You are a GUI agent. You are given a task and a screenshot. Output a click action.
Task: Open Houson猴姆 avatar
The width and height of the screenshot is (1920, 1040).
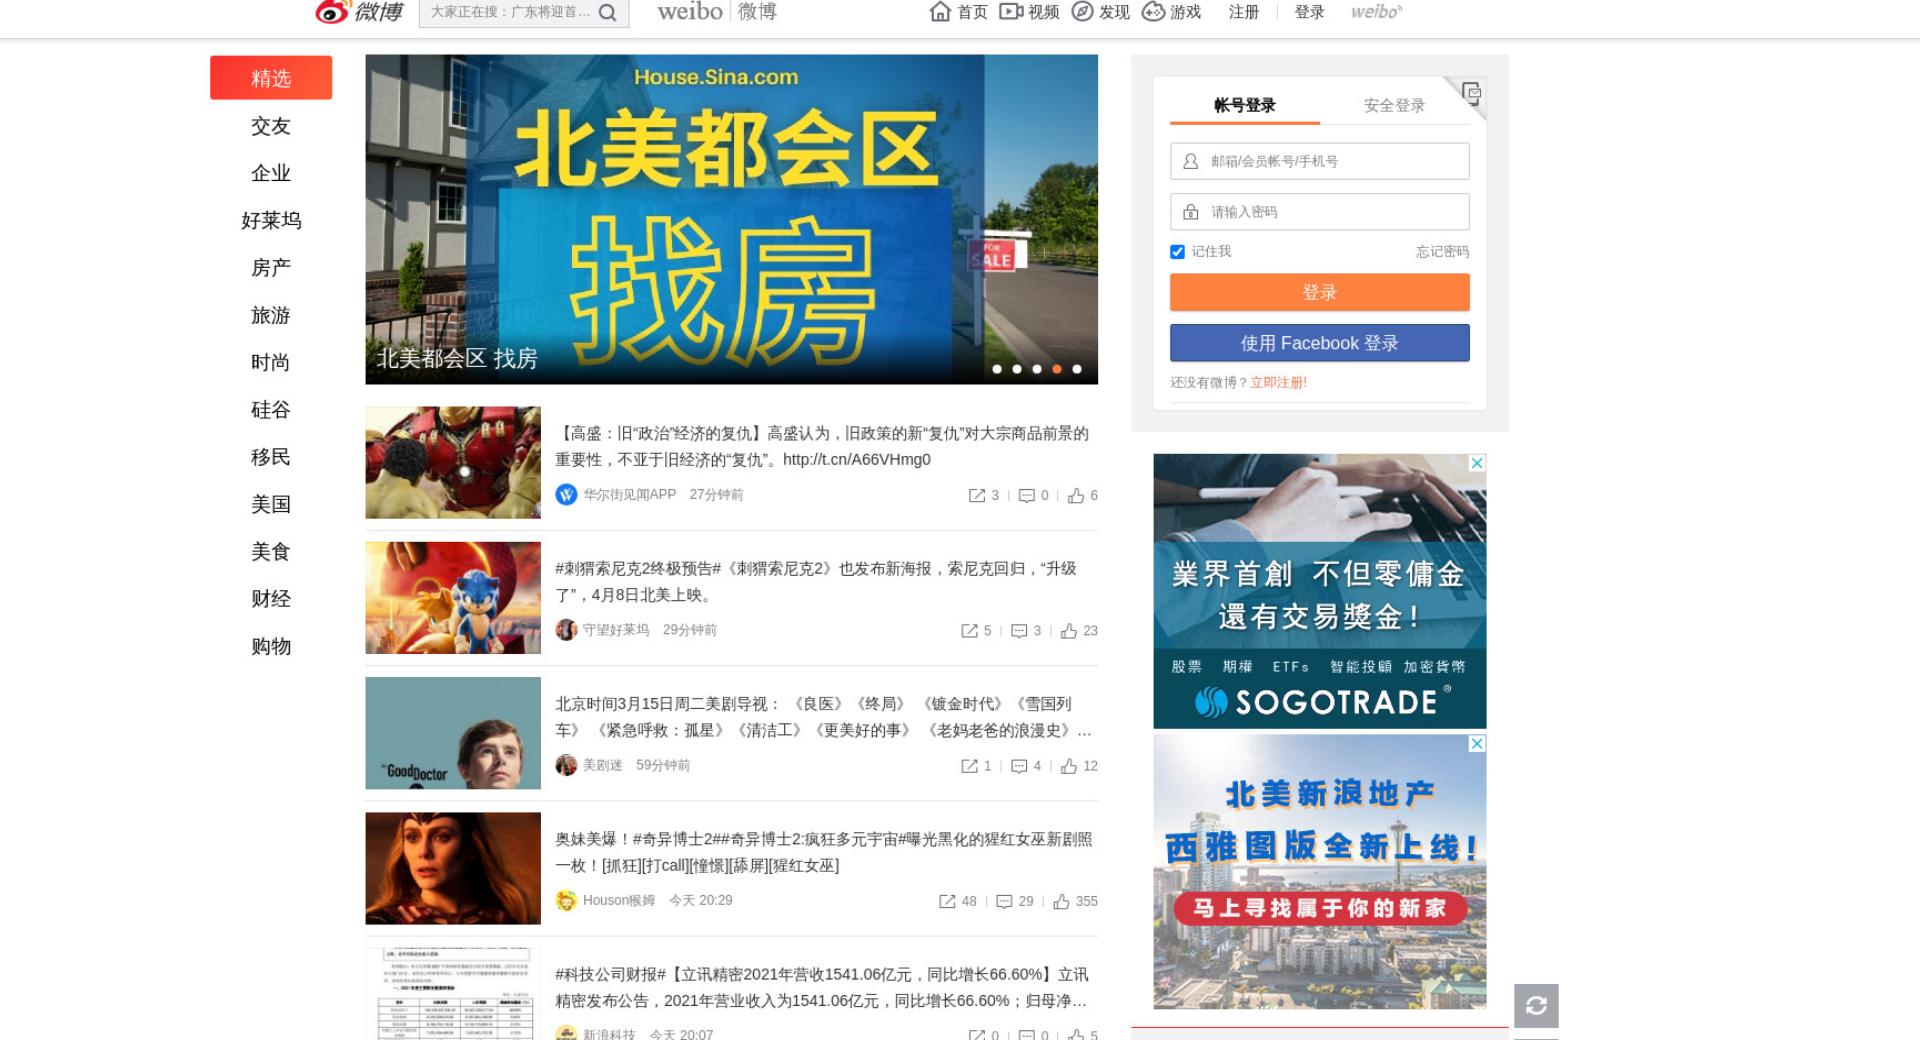point(566,900)
